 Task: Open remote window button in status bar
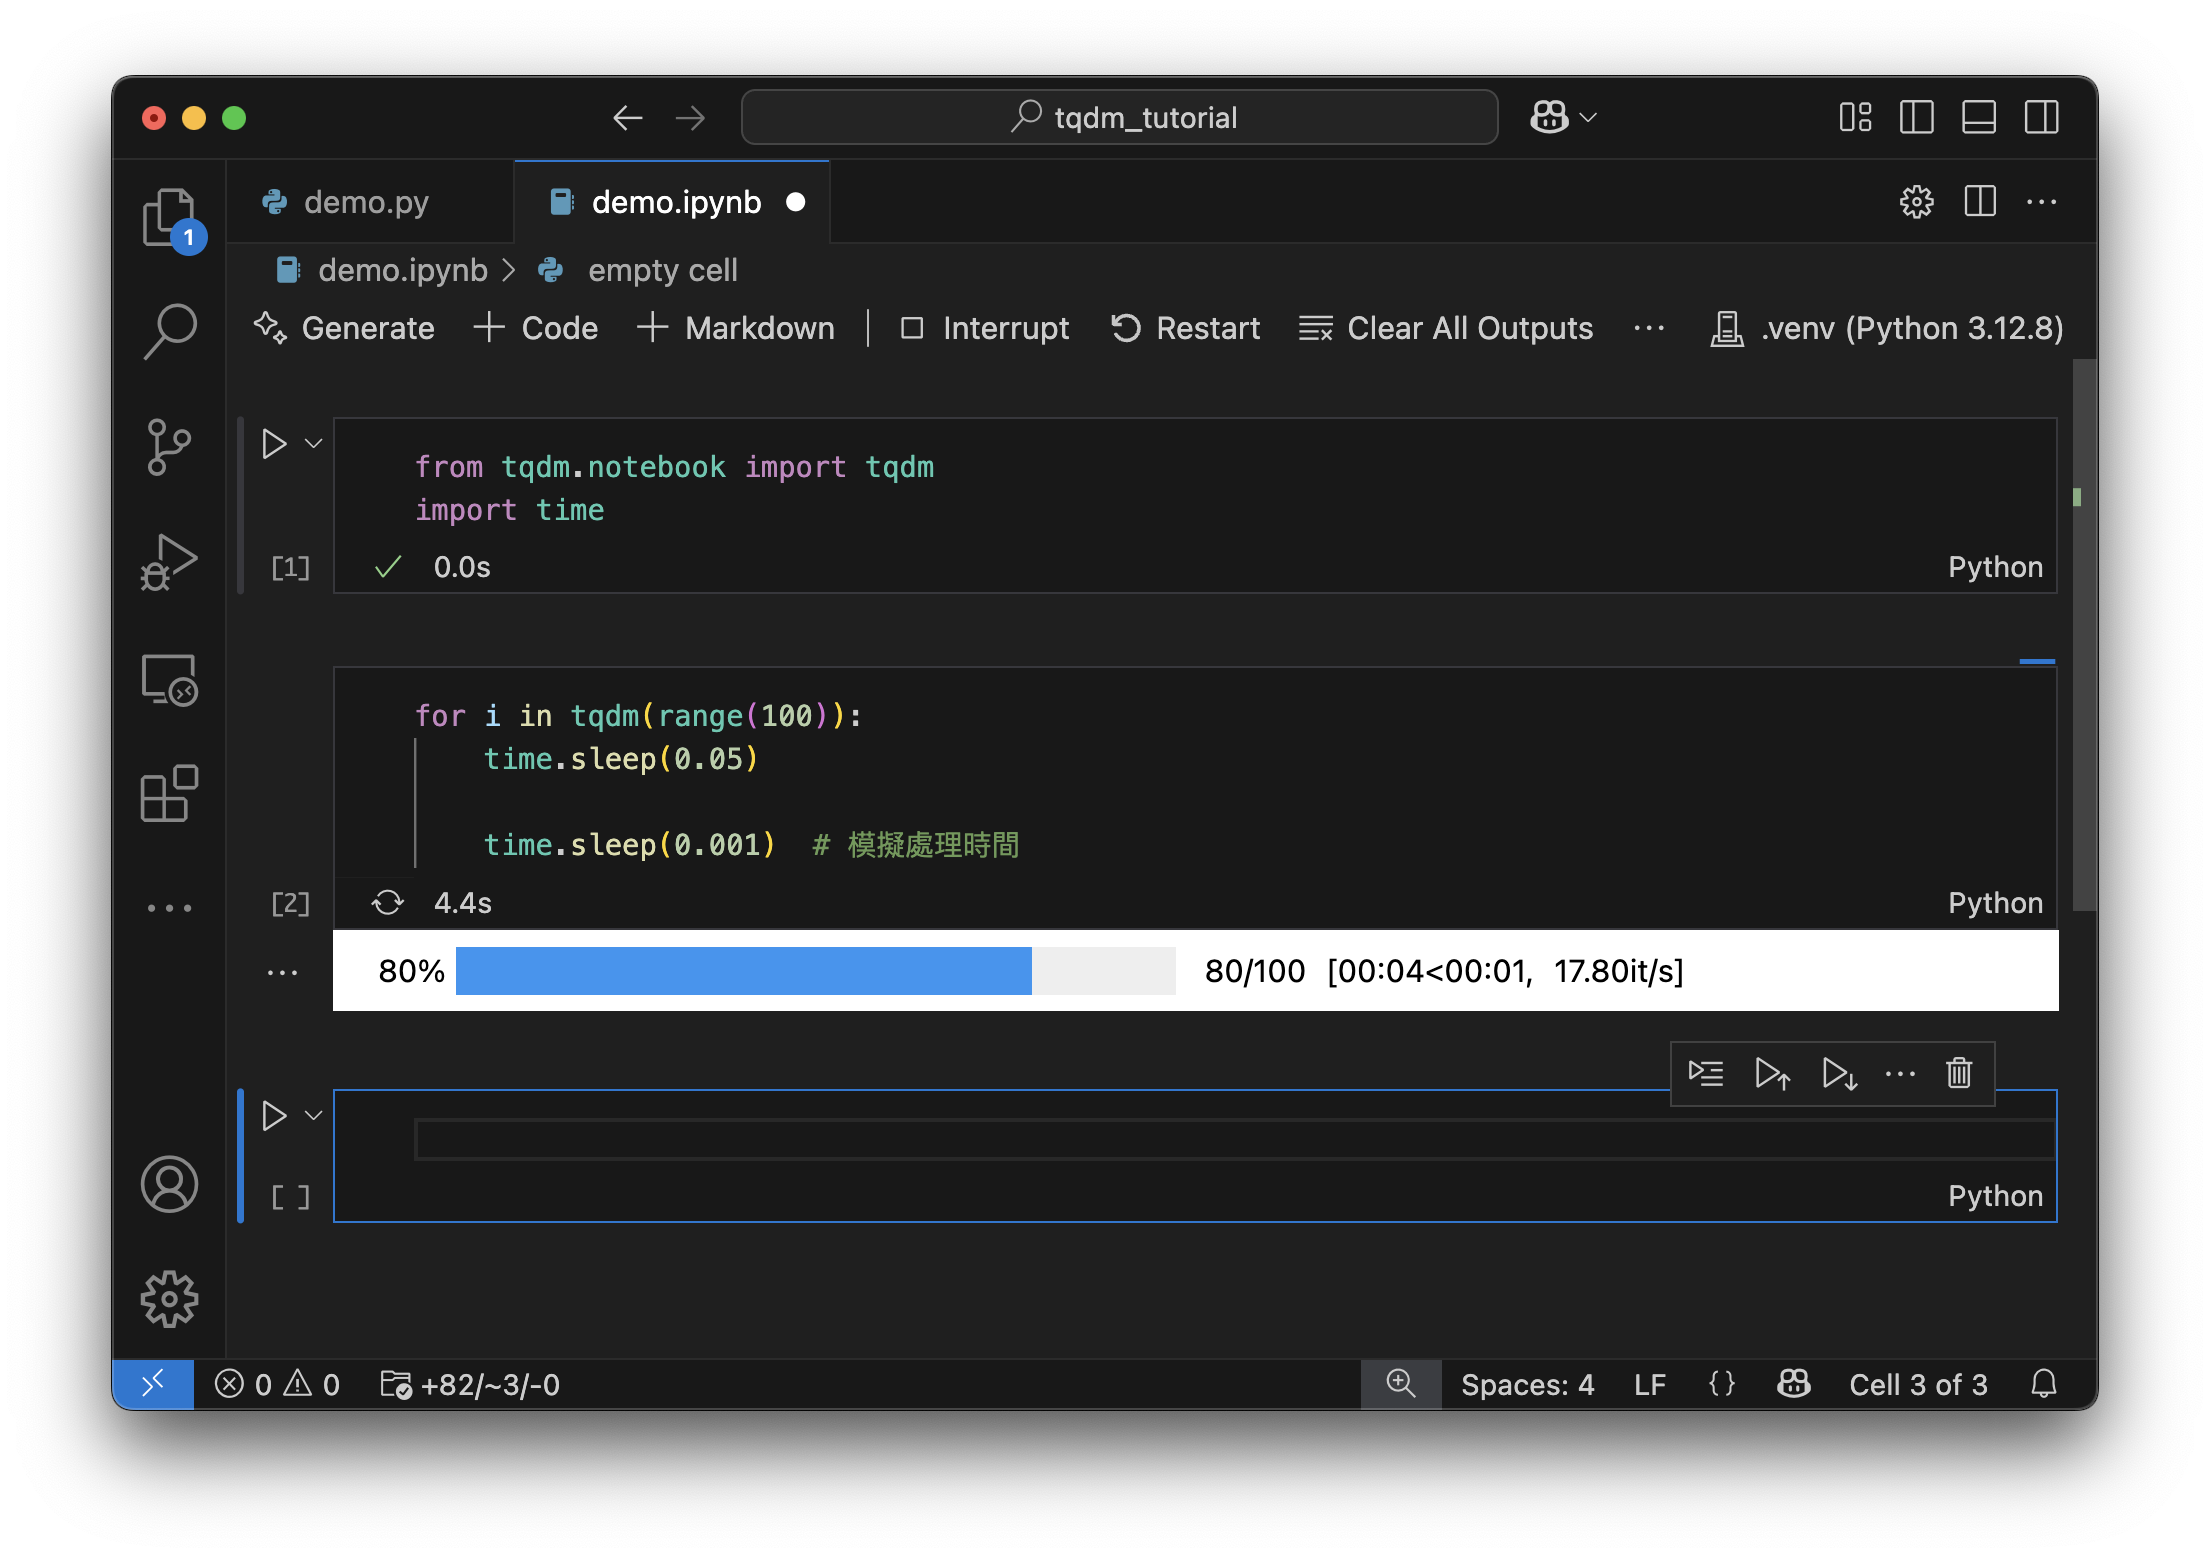coord(153,1384)
